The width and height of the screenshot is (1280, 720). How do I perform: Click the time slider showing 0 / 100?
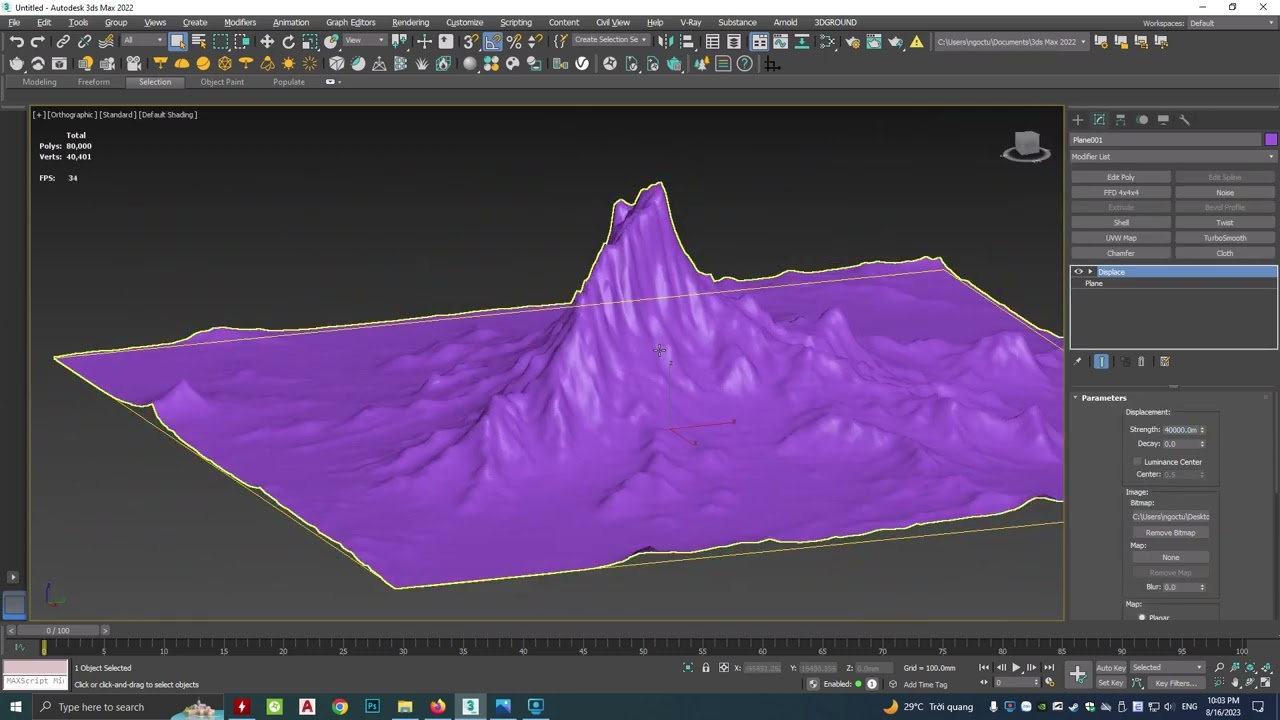coord(58,631)
